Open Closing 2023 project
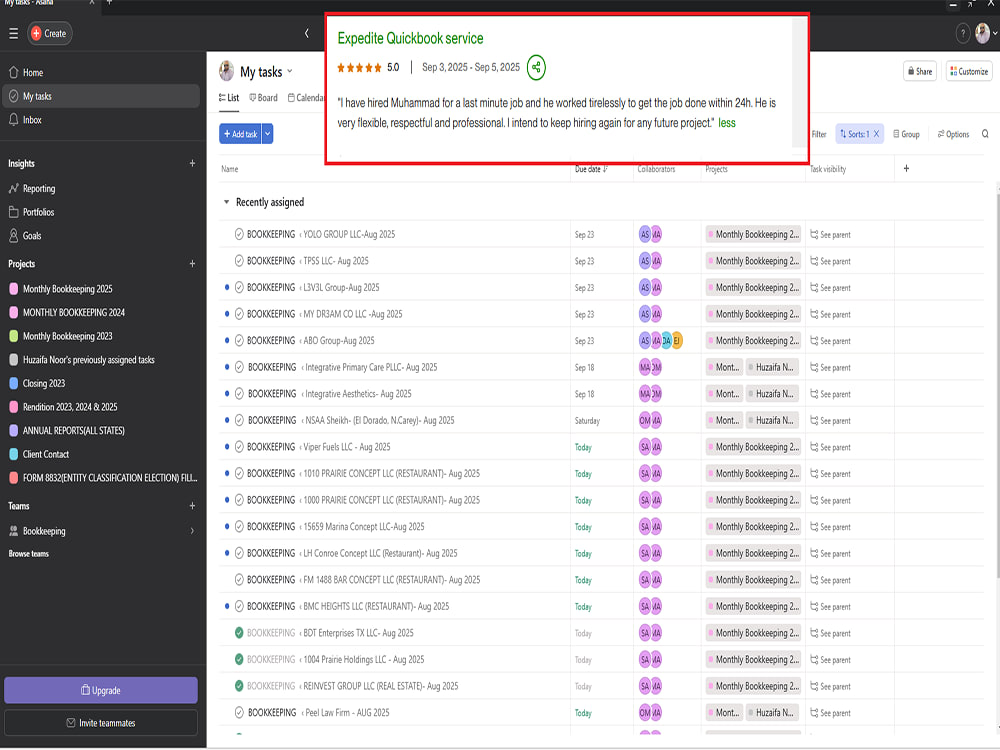The width and height of the screenshot is (1000, 750). click(x=43, y=383)
